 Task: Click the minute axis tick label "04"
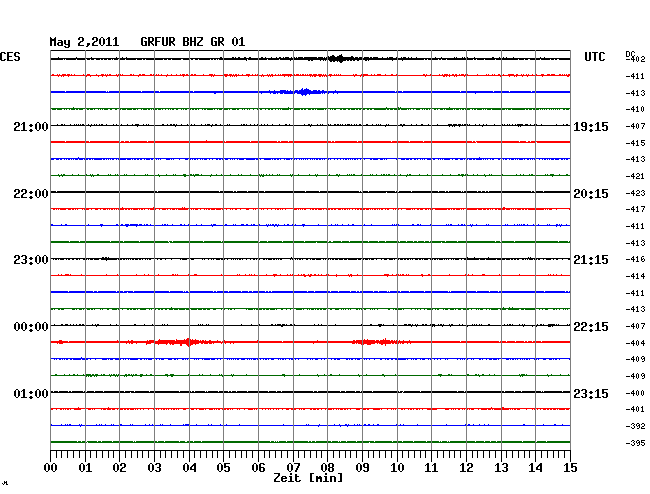(189, 467)
